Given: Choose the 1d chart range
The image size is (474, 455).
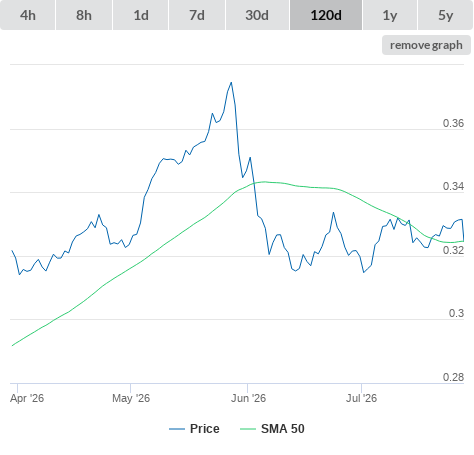Looking at the screenshot, I should [141, 15].
